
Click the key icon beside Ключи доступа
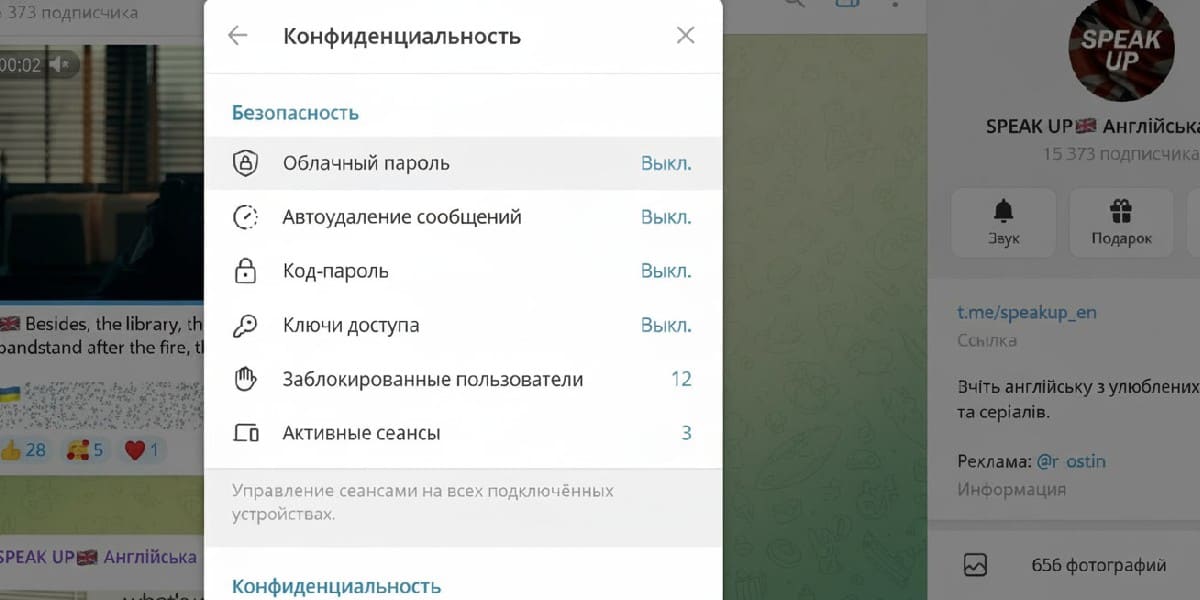point(245,325)
